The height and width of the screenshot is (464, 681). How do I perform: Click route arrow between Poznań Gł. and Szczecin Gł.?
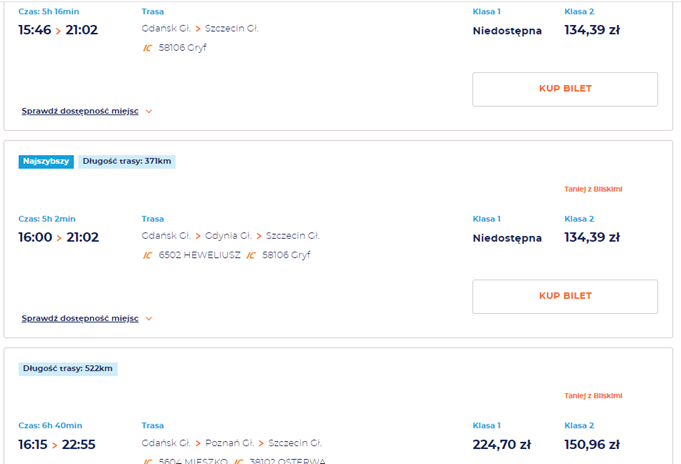click(x=260, y=443)
